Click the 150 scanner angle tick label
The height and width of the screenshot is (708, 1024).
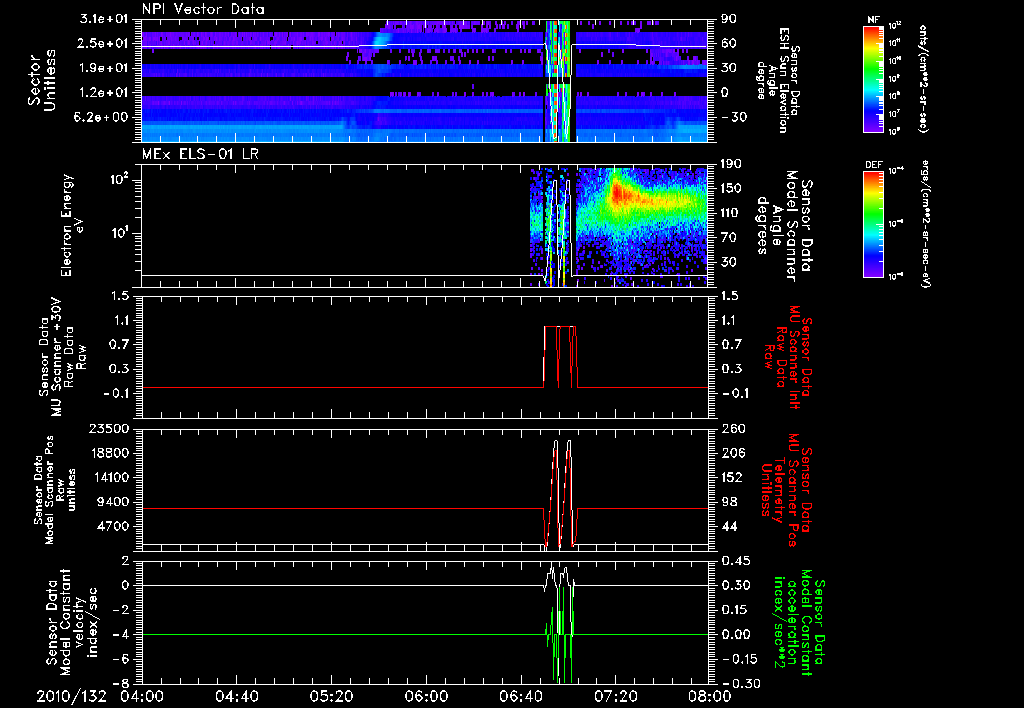(731, 188)
